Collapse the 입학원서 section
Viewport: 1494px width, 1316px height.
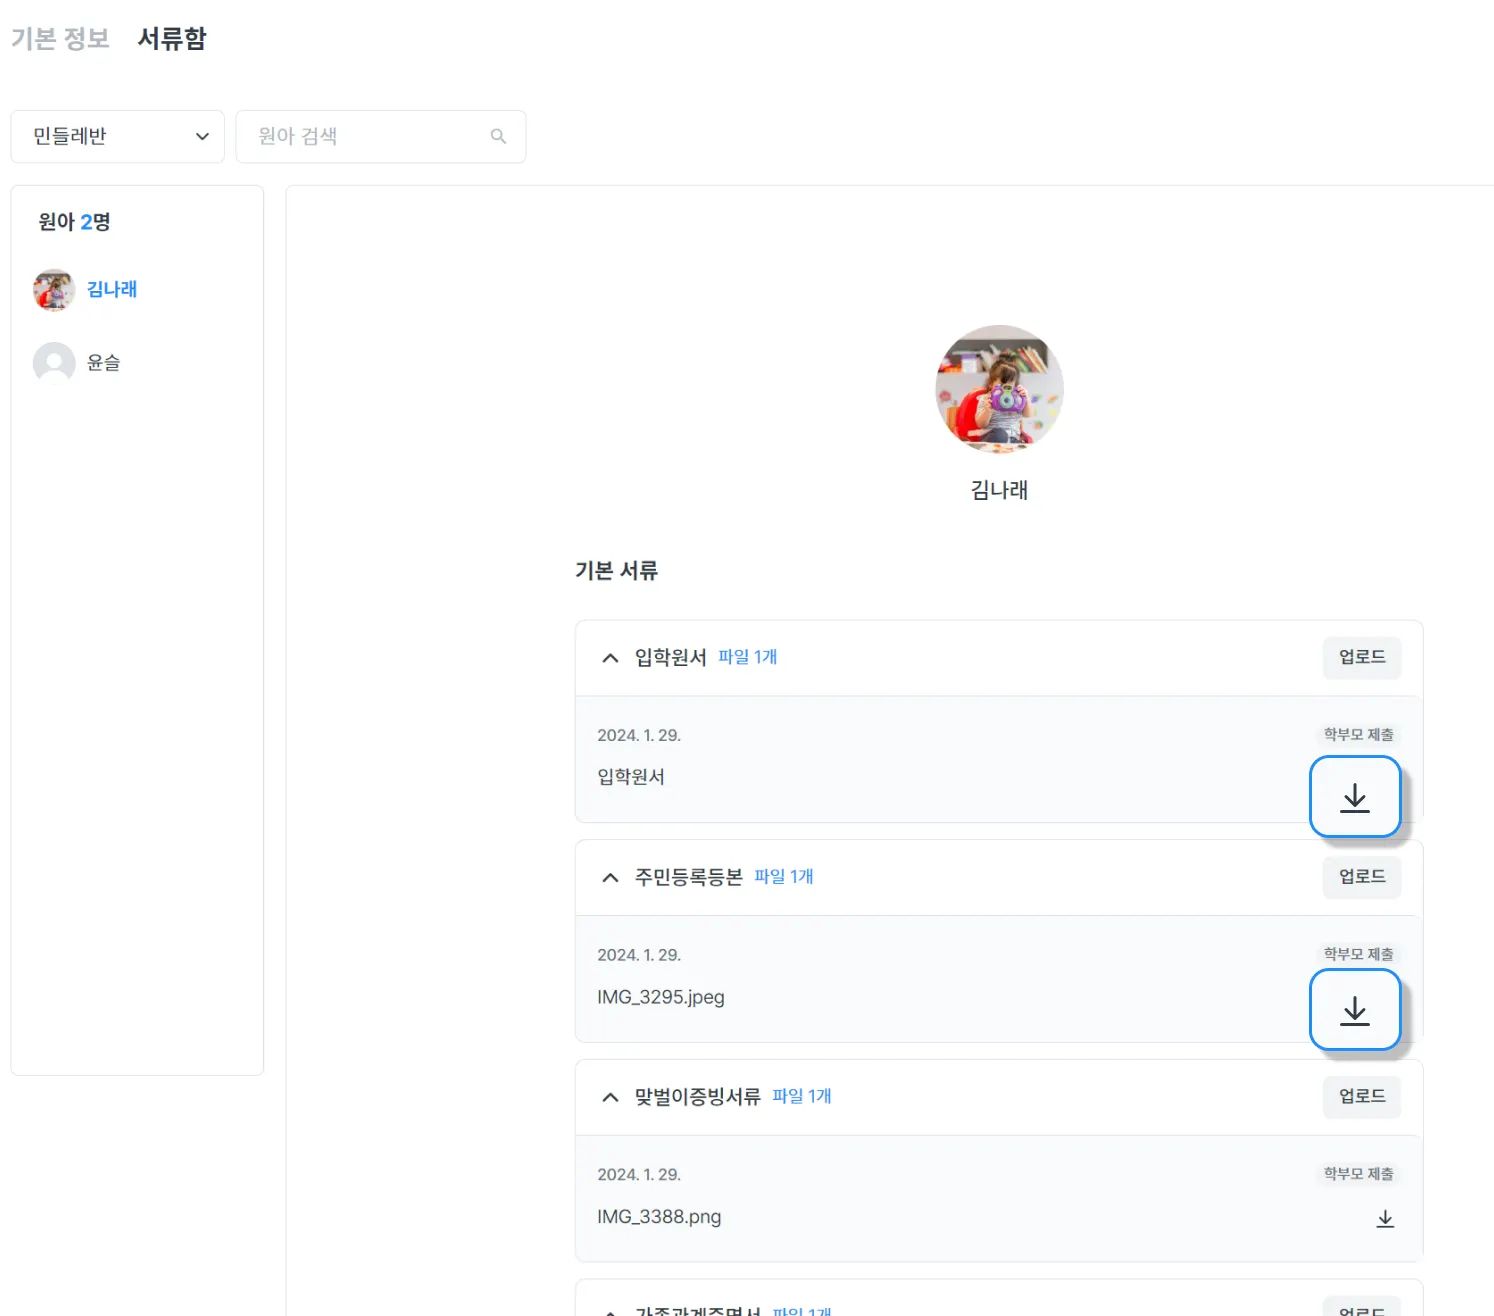610,658
